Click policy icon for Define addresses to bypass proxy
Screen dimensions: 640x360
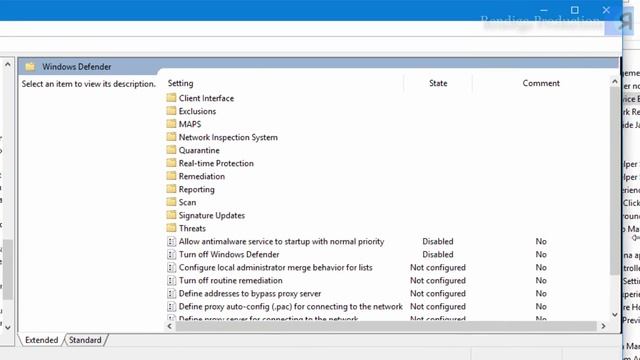coord(171,294)
